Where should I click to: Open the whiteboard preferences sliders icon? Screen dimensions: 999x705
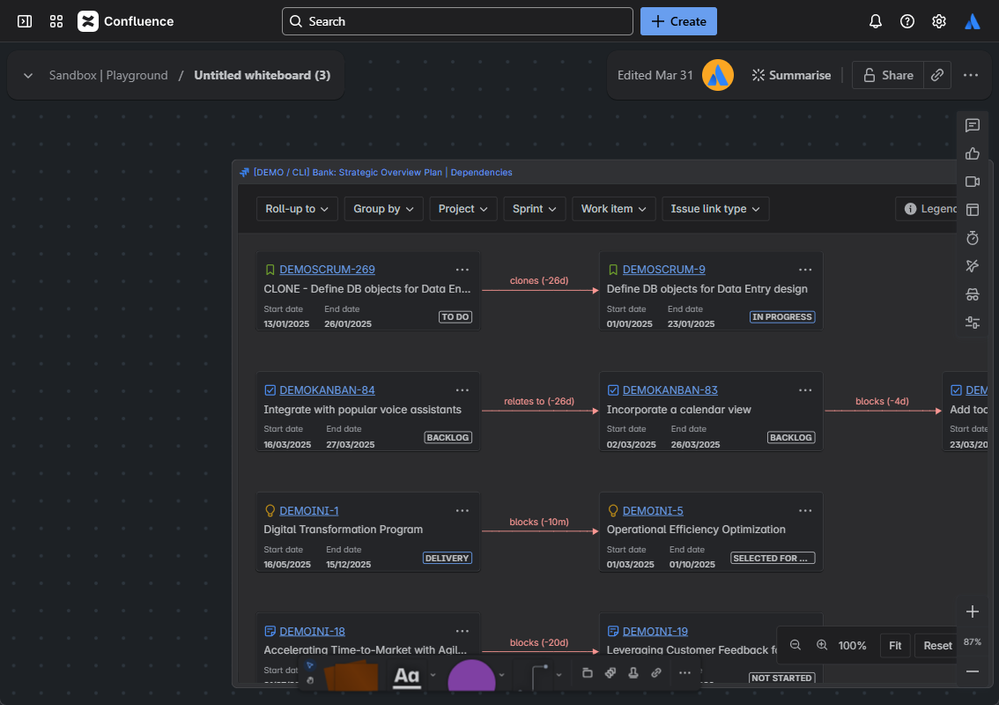coord(972,322)
